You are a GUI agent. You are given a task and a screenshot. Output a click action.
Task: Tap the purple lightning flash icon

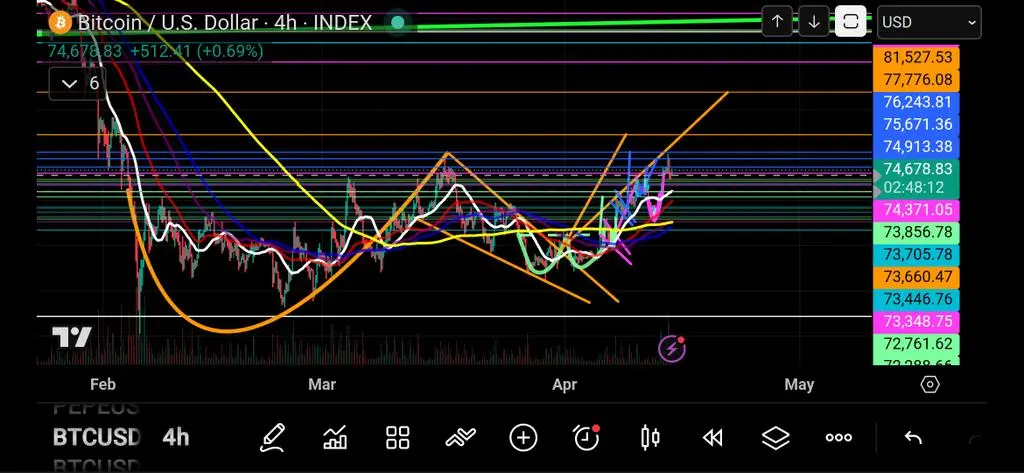tap(672, 349)
